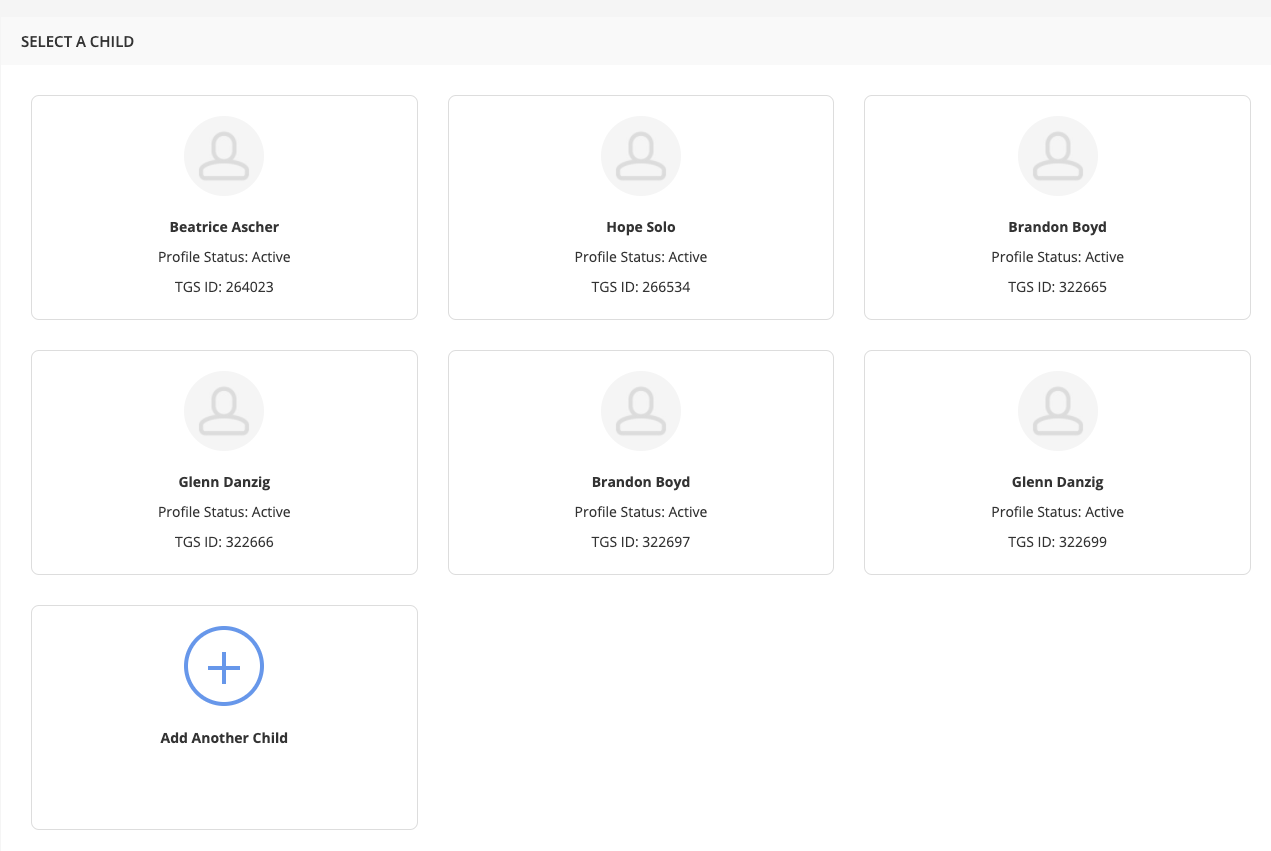1271x851 pixels.
Task: Choose child with TGS ID: 322665
Action: (x=1057, y=287)
